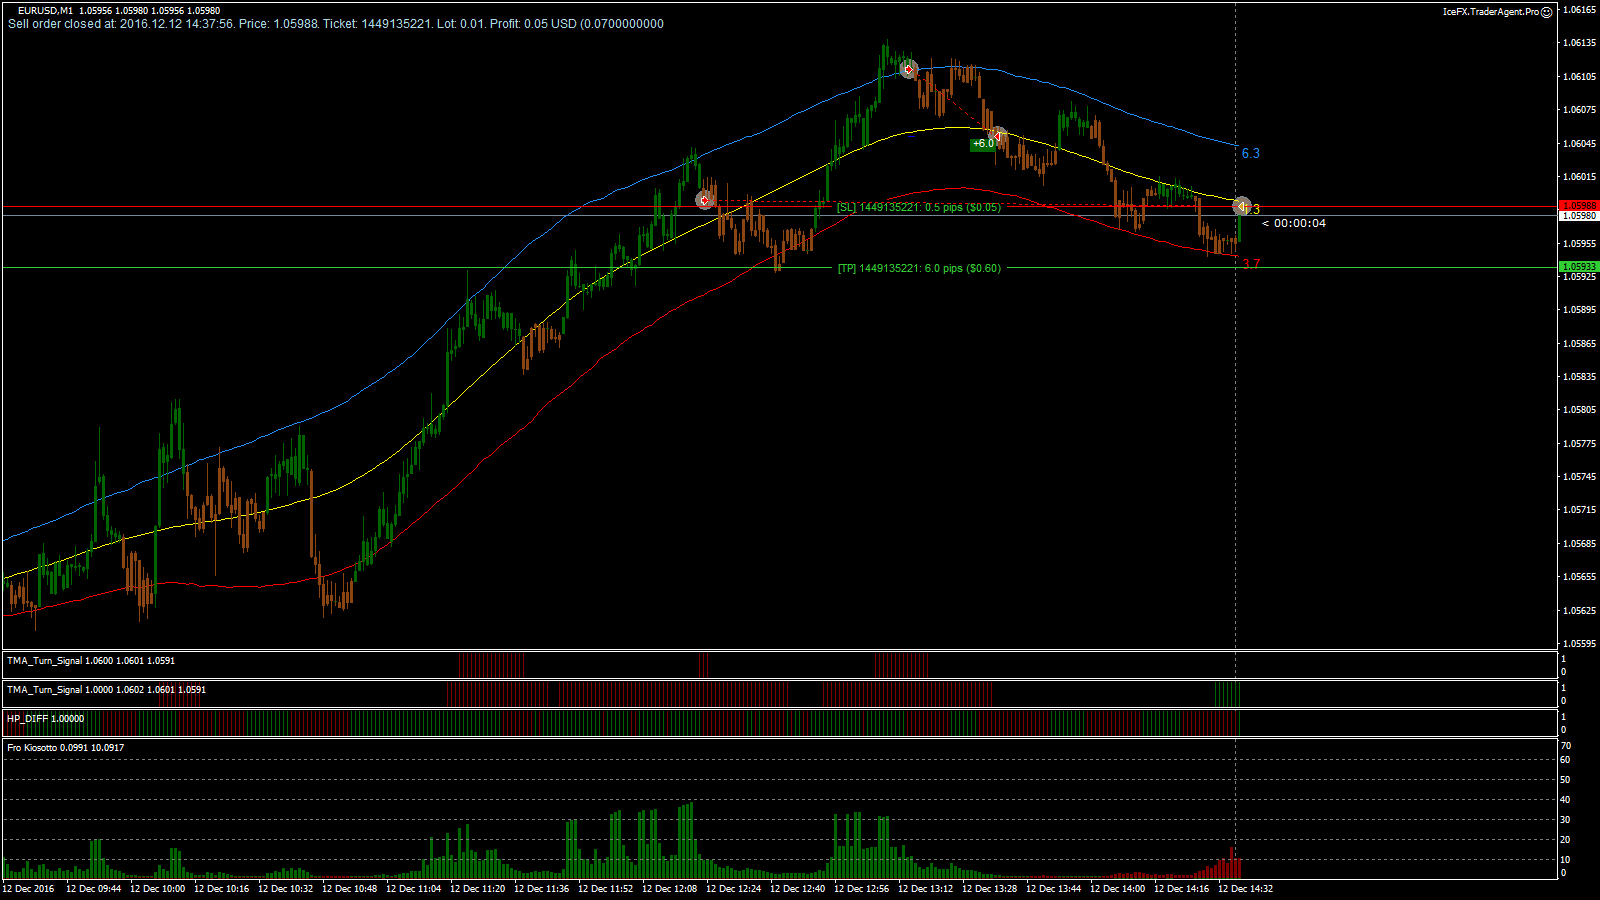Click 1.06165 on the price axis
The height and width of the screenshot is (900, 1600).
tap(1580, 10)
